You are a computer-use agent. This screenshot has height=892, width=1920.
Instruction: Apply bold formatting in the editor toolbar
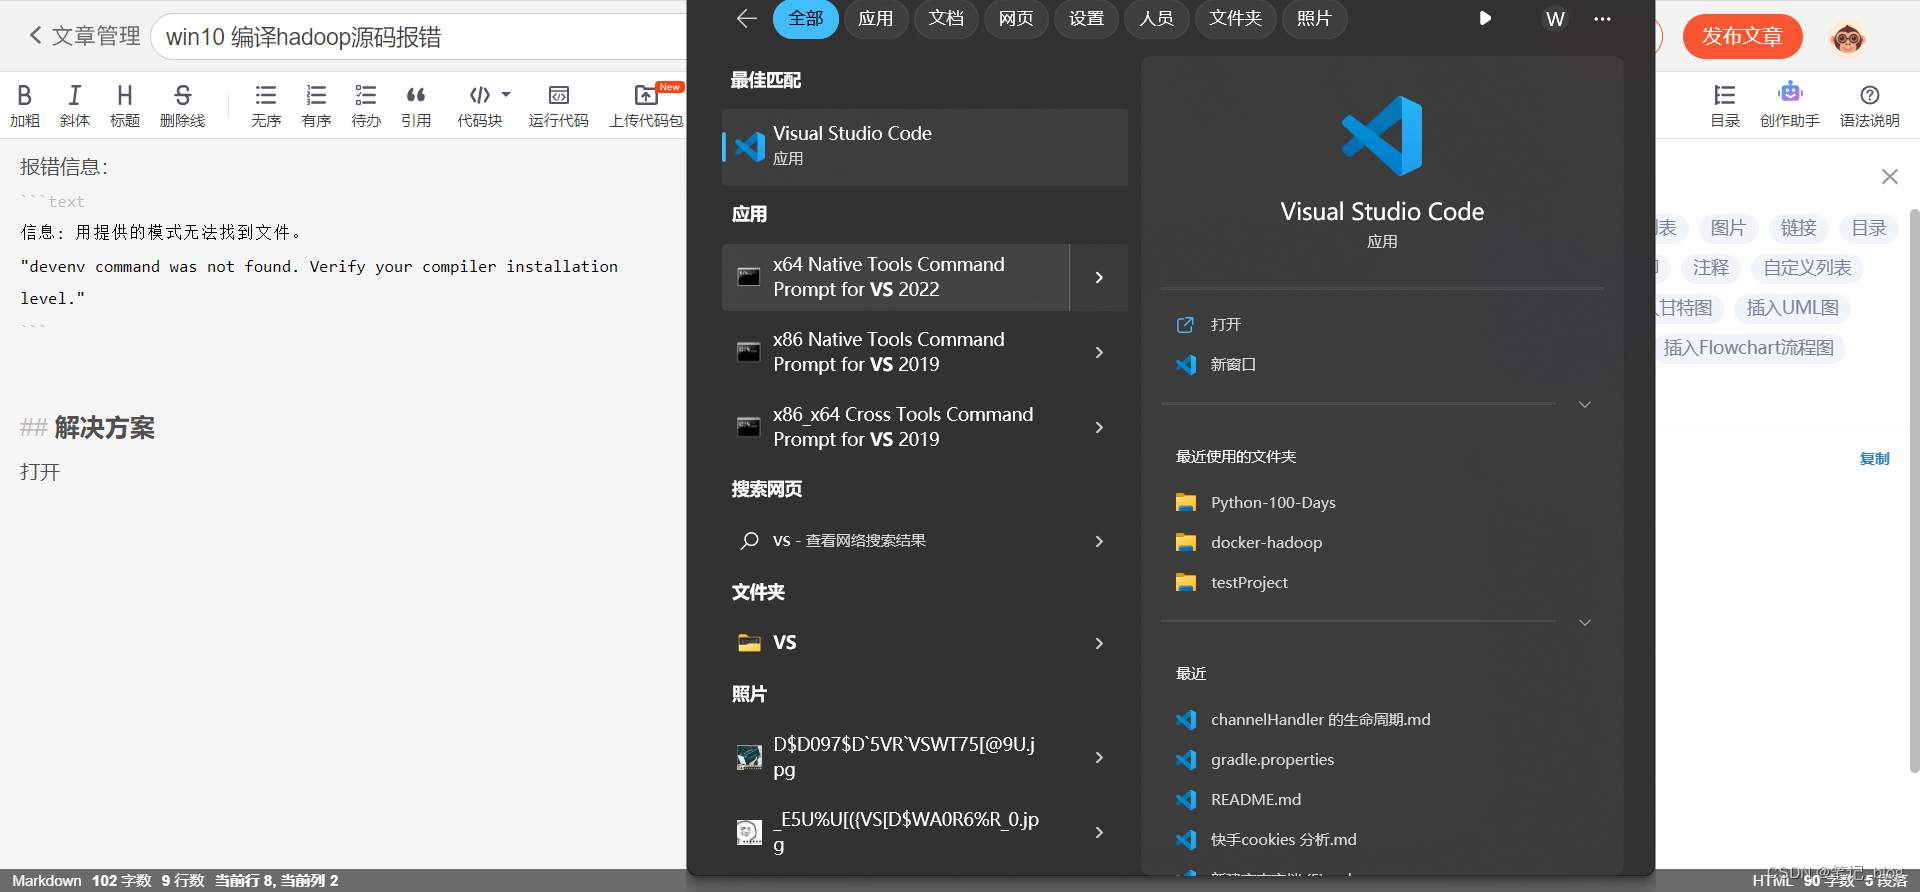[x=25, y=106]
